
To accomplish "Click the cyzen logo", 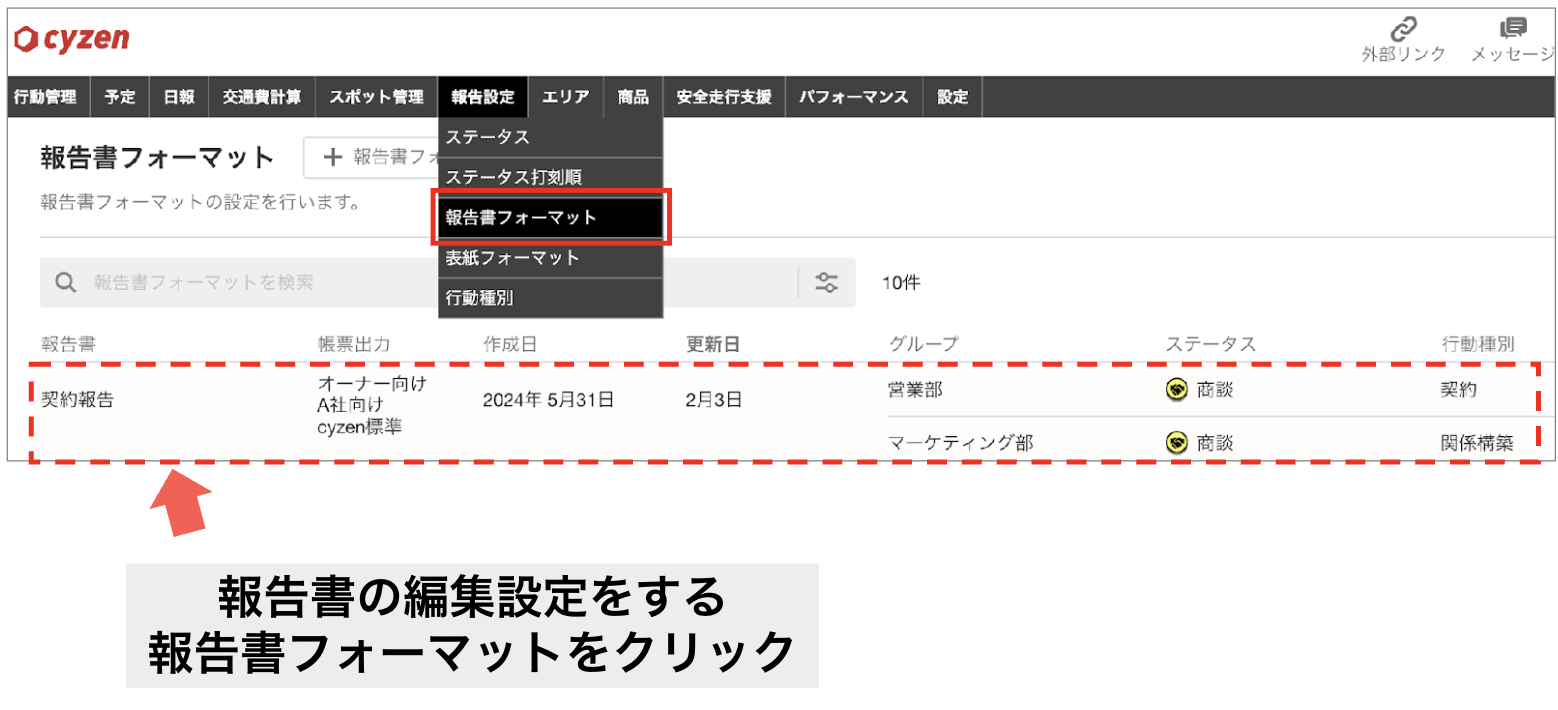I will point(71,39).
